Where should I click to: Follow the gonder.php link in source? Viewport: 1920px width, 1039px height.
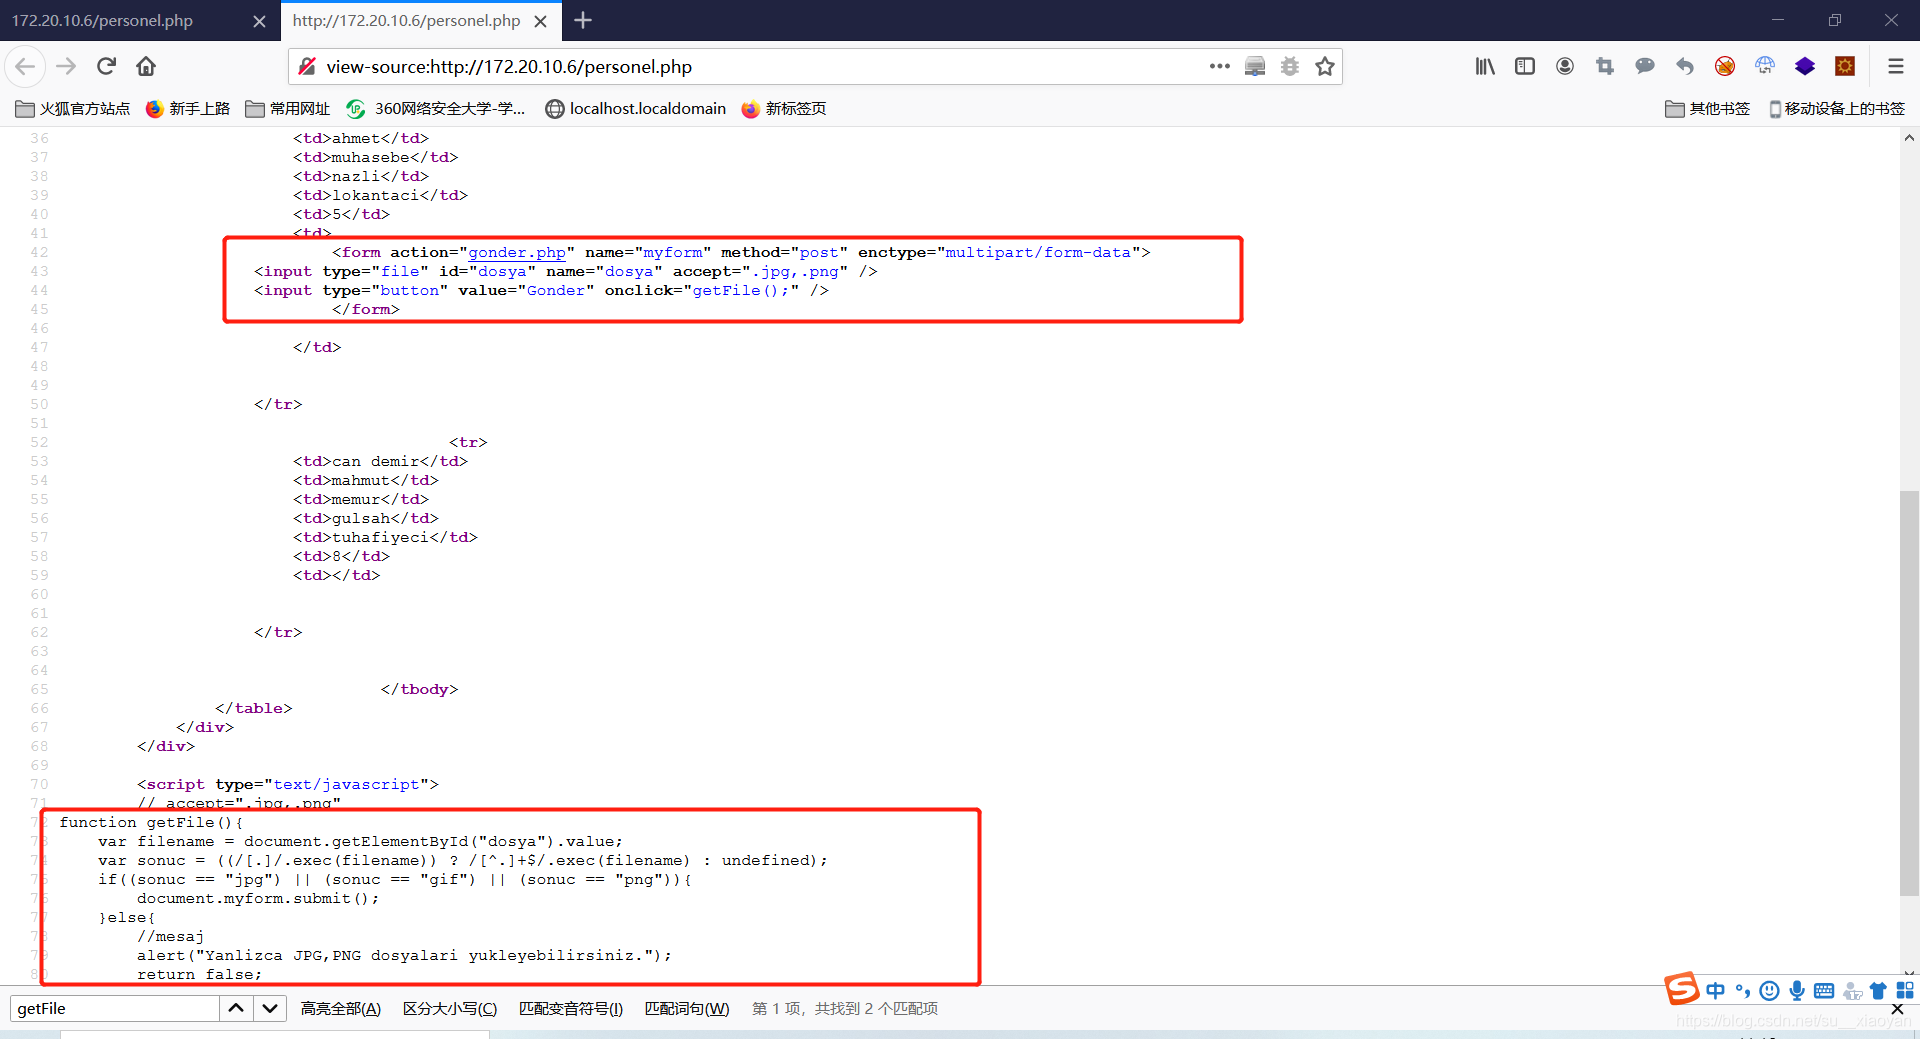517,252
